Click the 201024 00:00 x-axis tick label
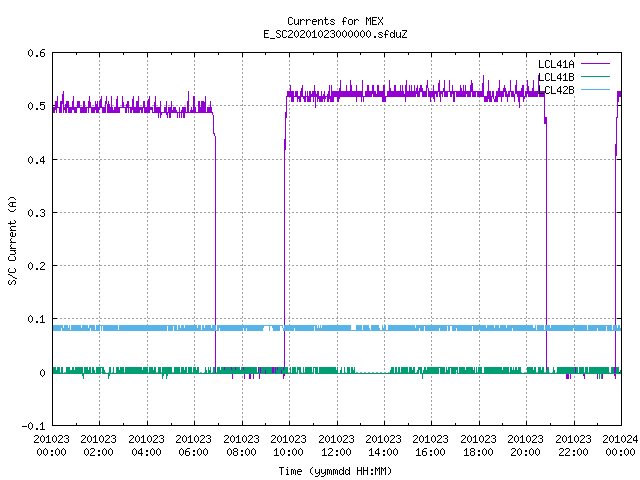Screen dimensions: 640x480 620,445
